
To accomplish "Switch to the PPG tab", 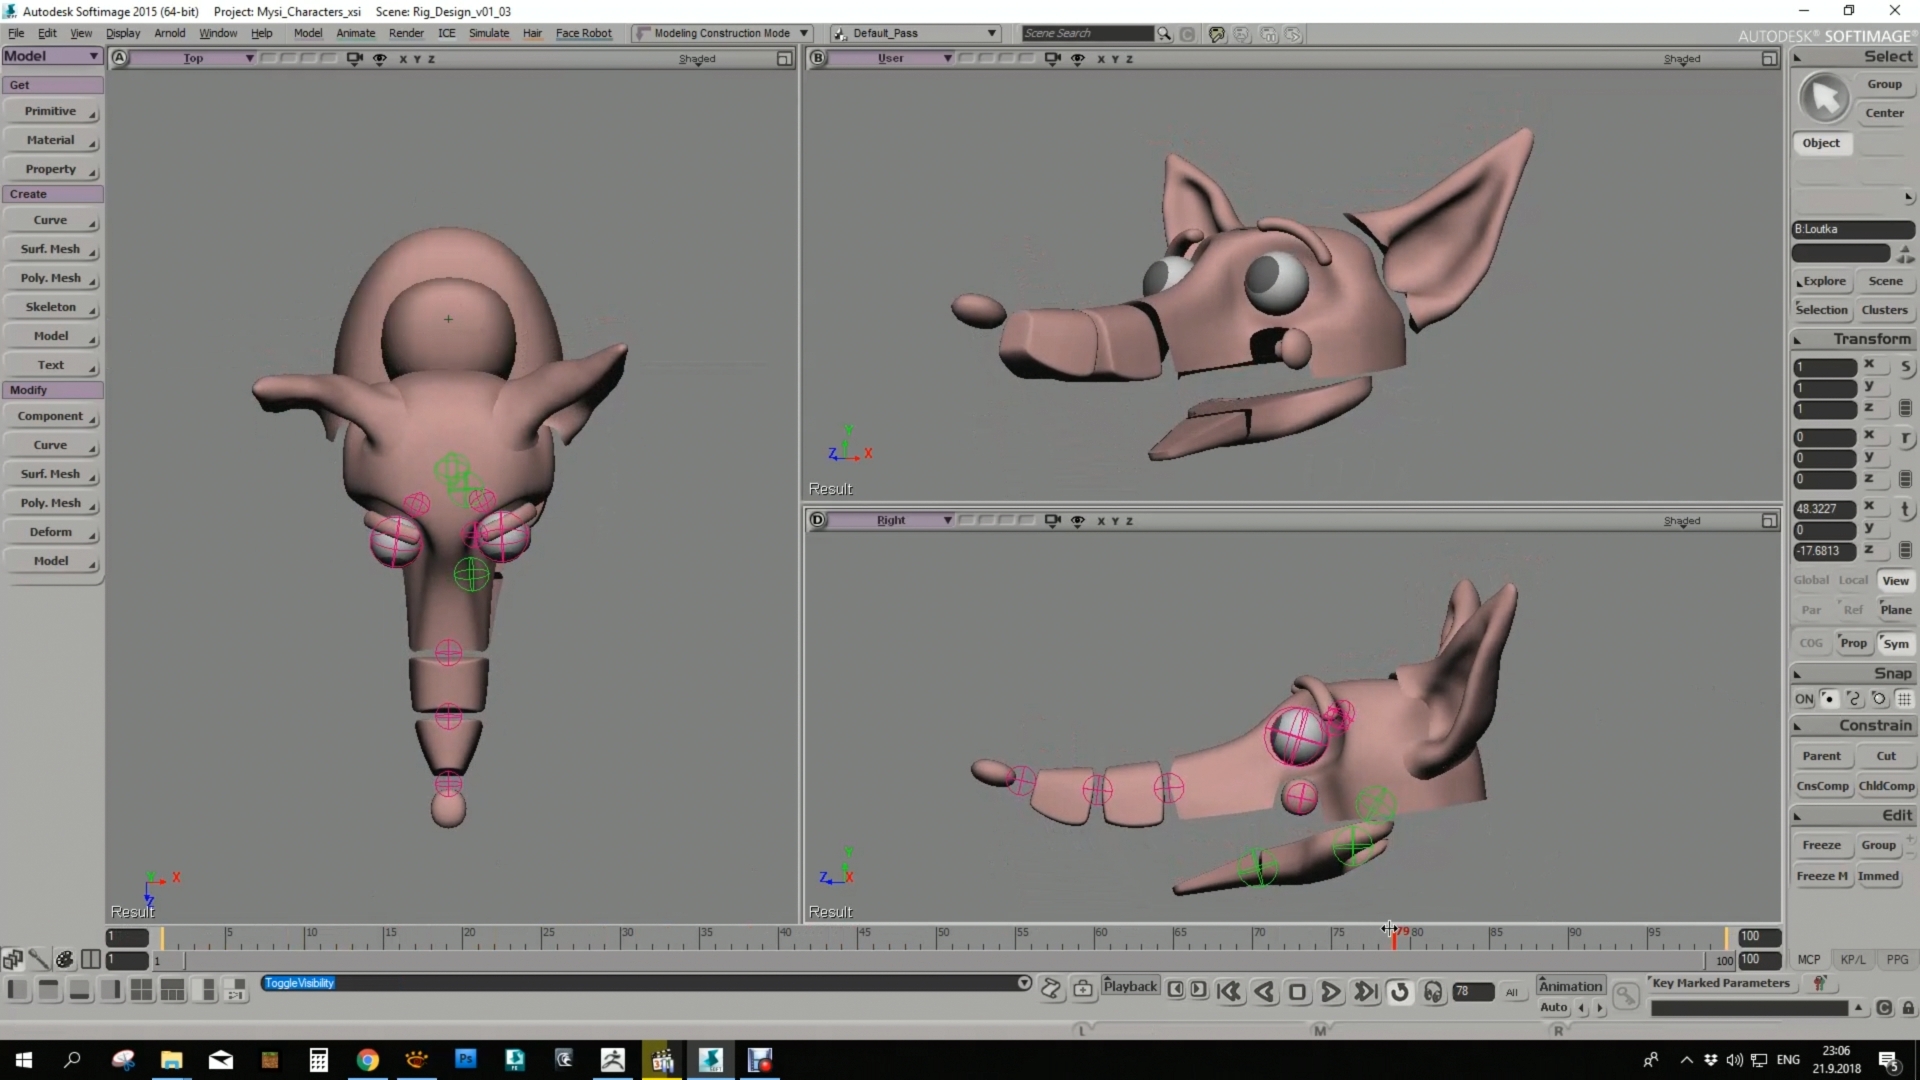I will 1897,960.
